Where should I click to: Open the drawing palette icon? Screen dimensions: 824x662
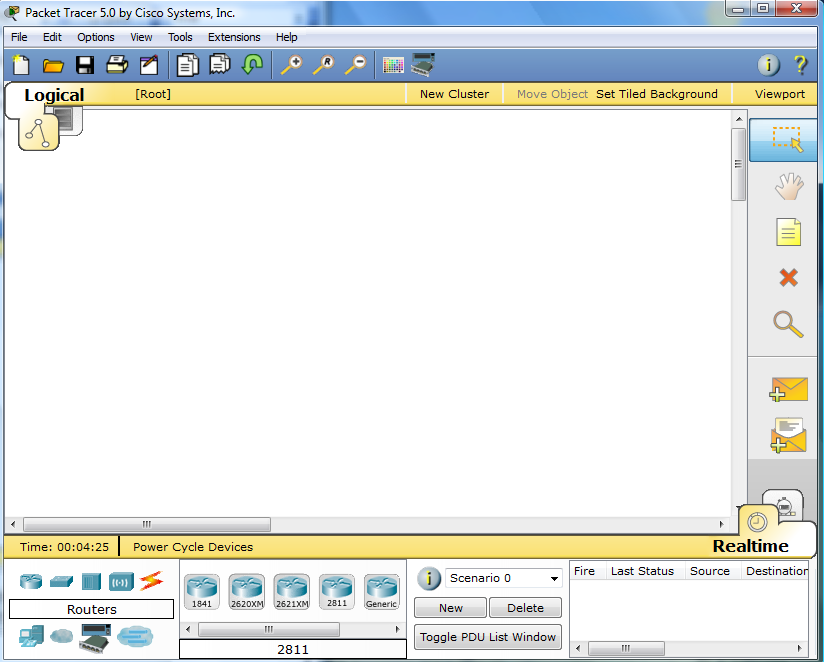[x=393, y=65]
